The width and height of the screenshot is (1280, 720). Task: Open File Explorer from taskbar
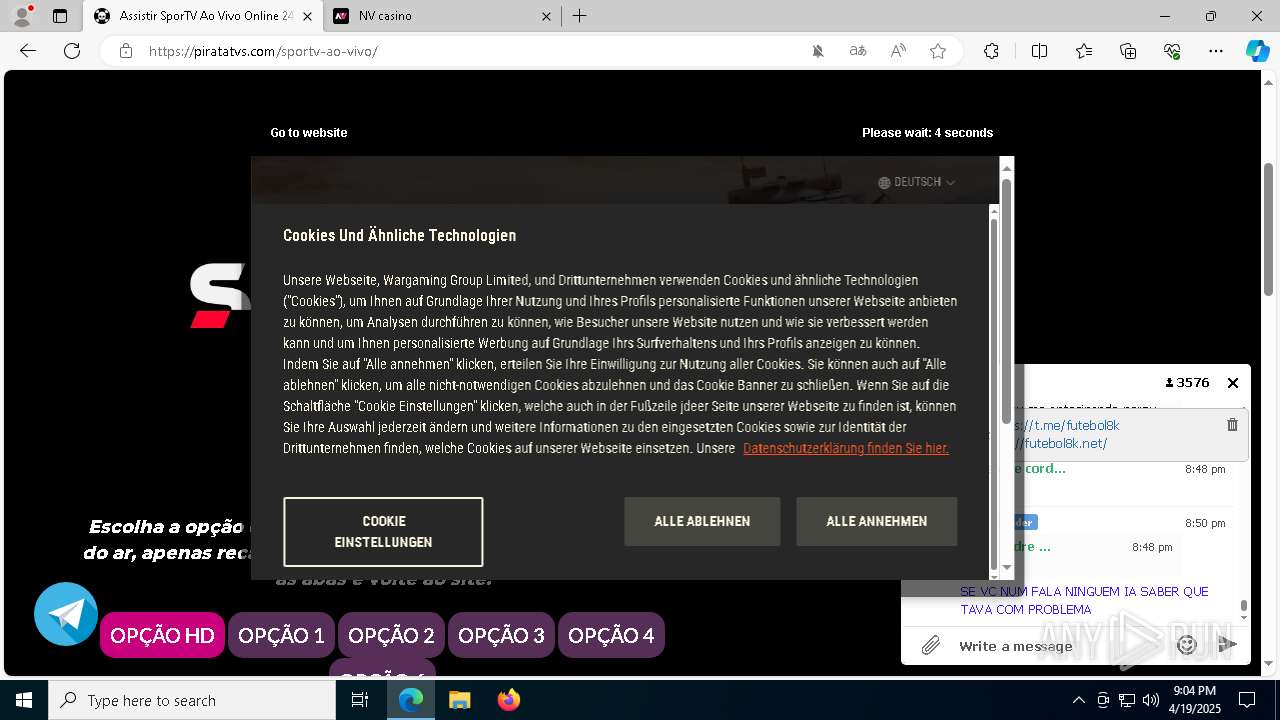459,700
